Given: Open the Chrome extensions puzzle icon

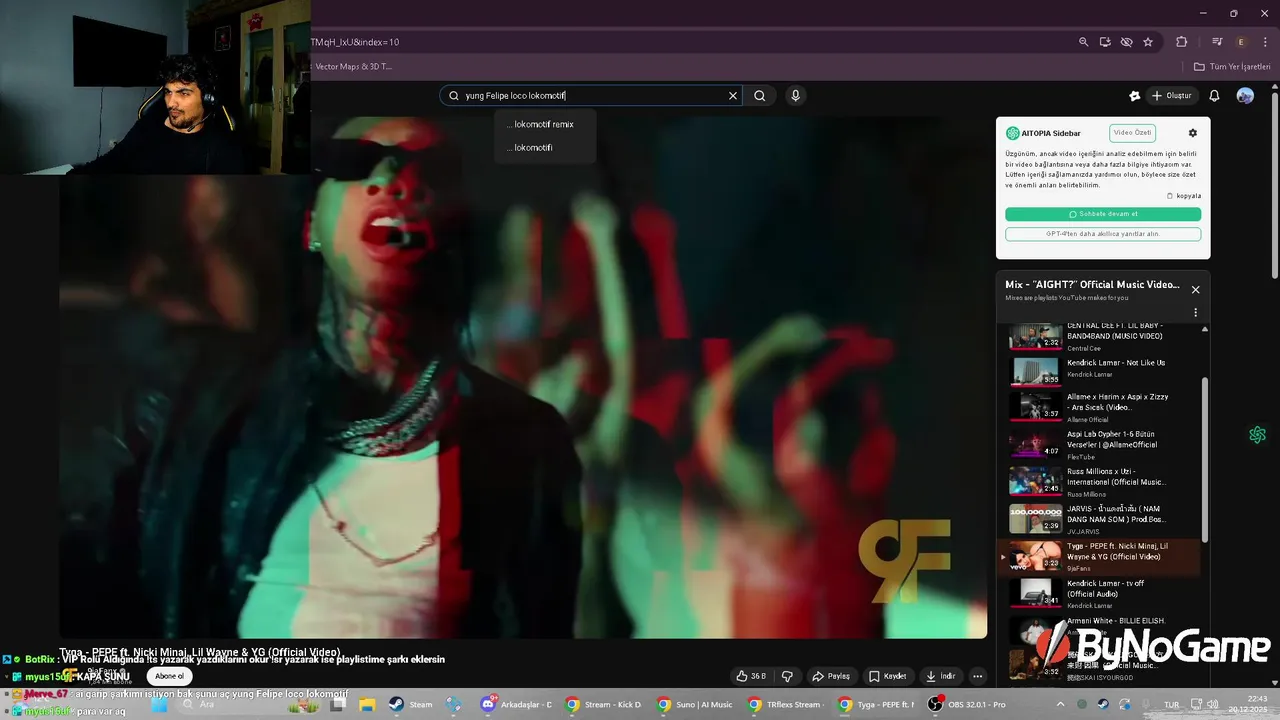Looking at the screenshot, I should click(1181, 42).
